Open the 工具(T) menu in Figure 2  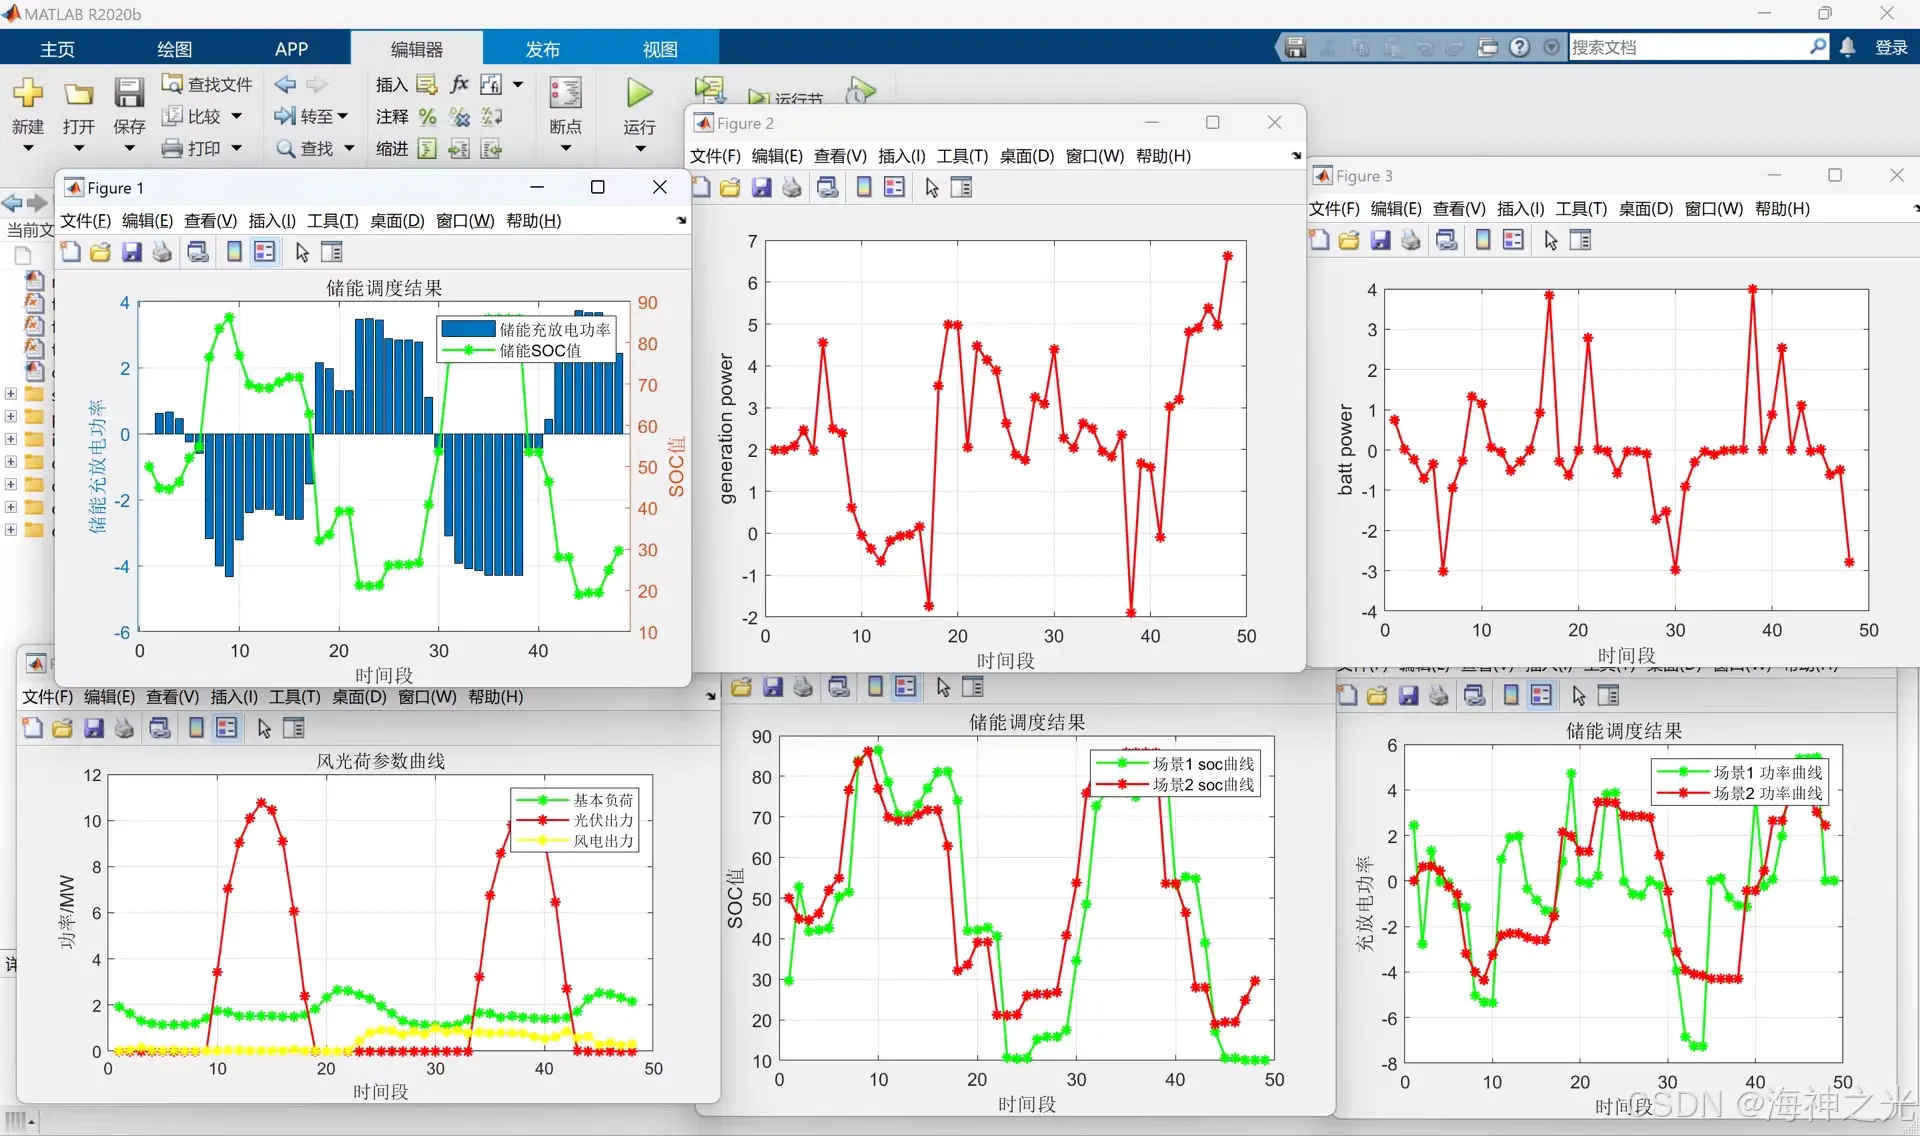pyautogui.click(x=962, y=156)
